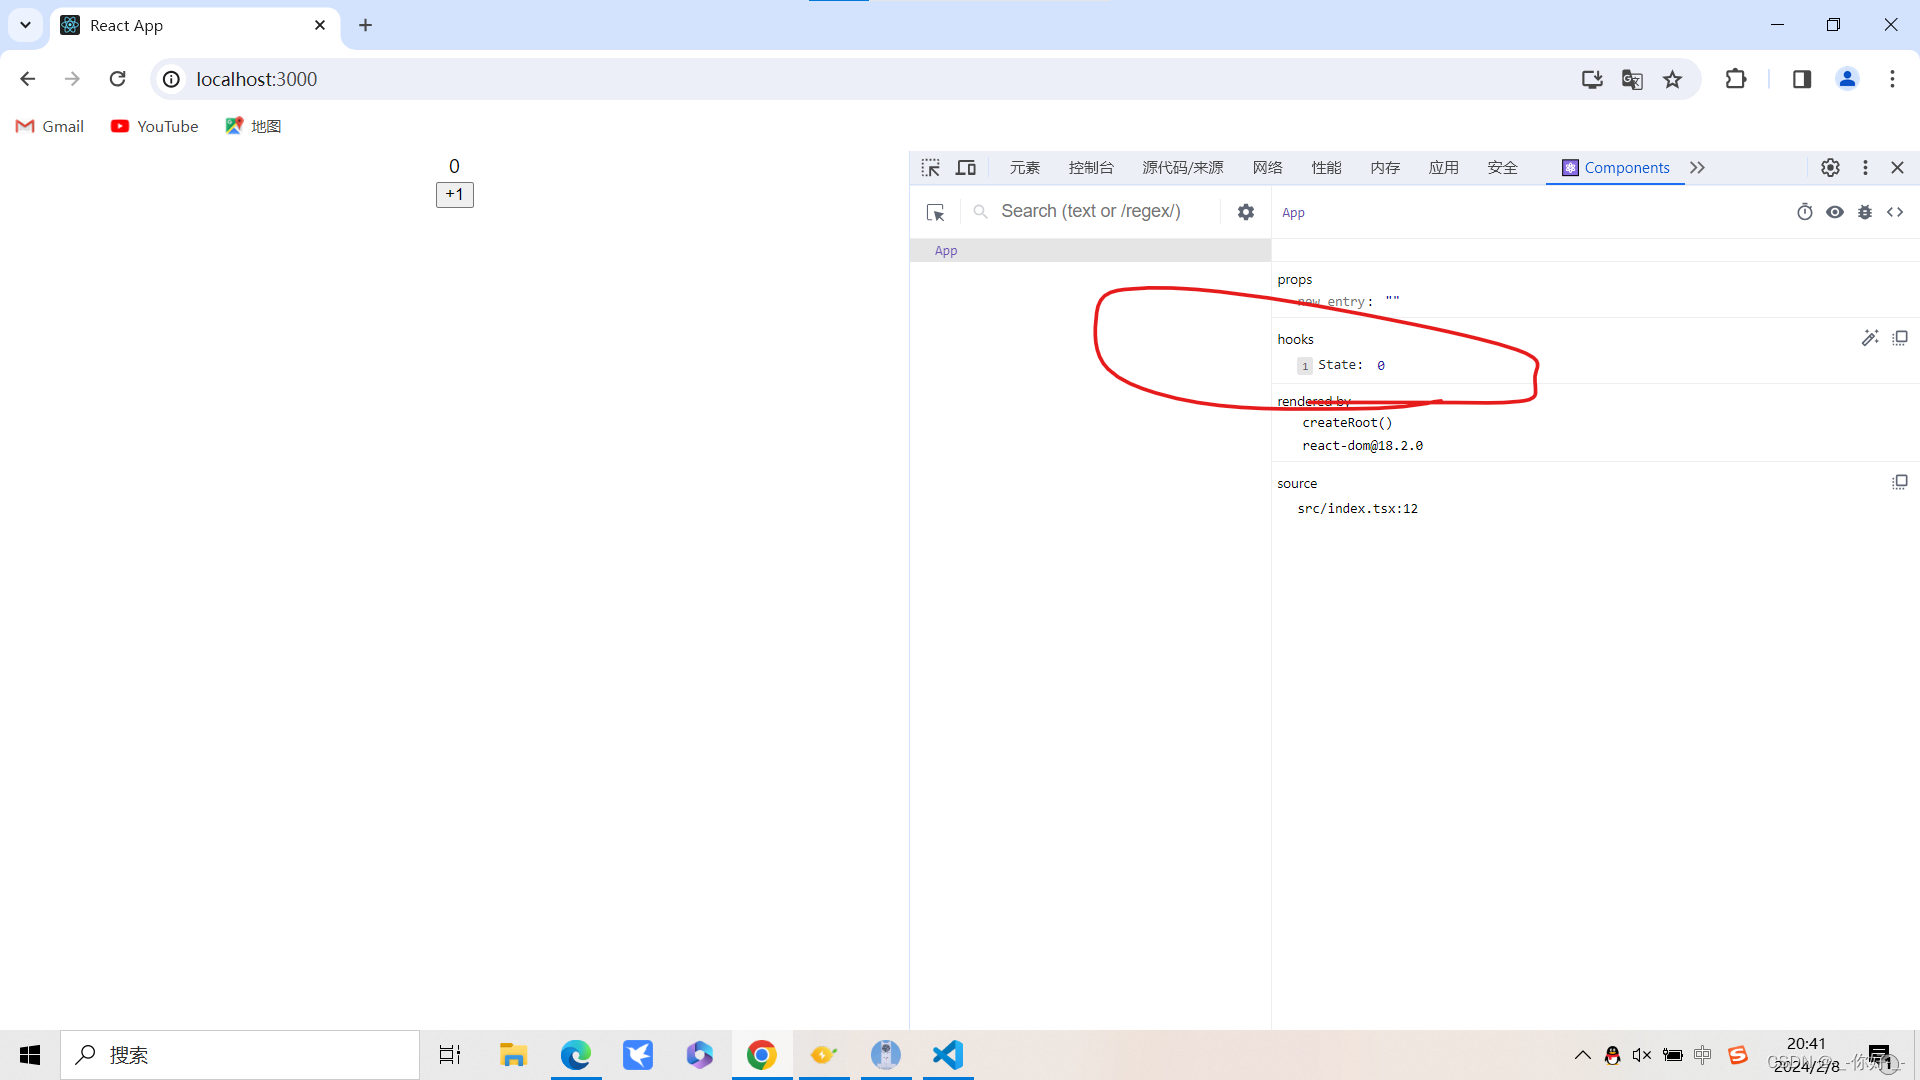
Task: Click the select element inspector icon
Action: coord(930,168)
